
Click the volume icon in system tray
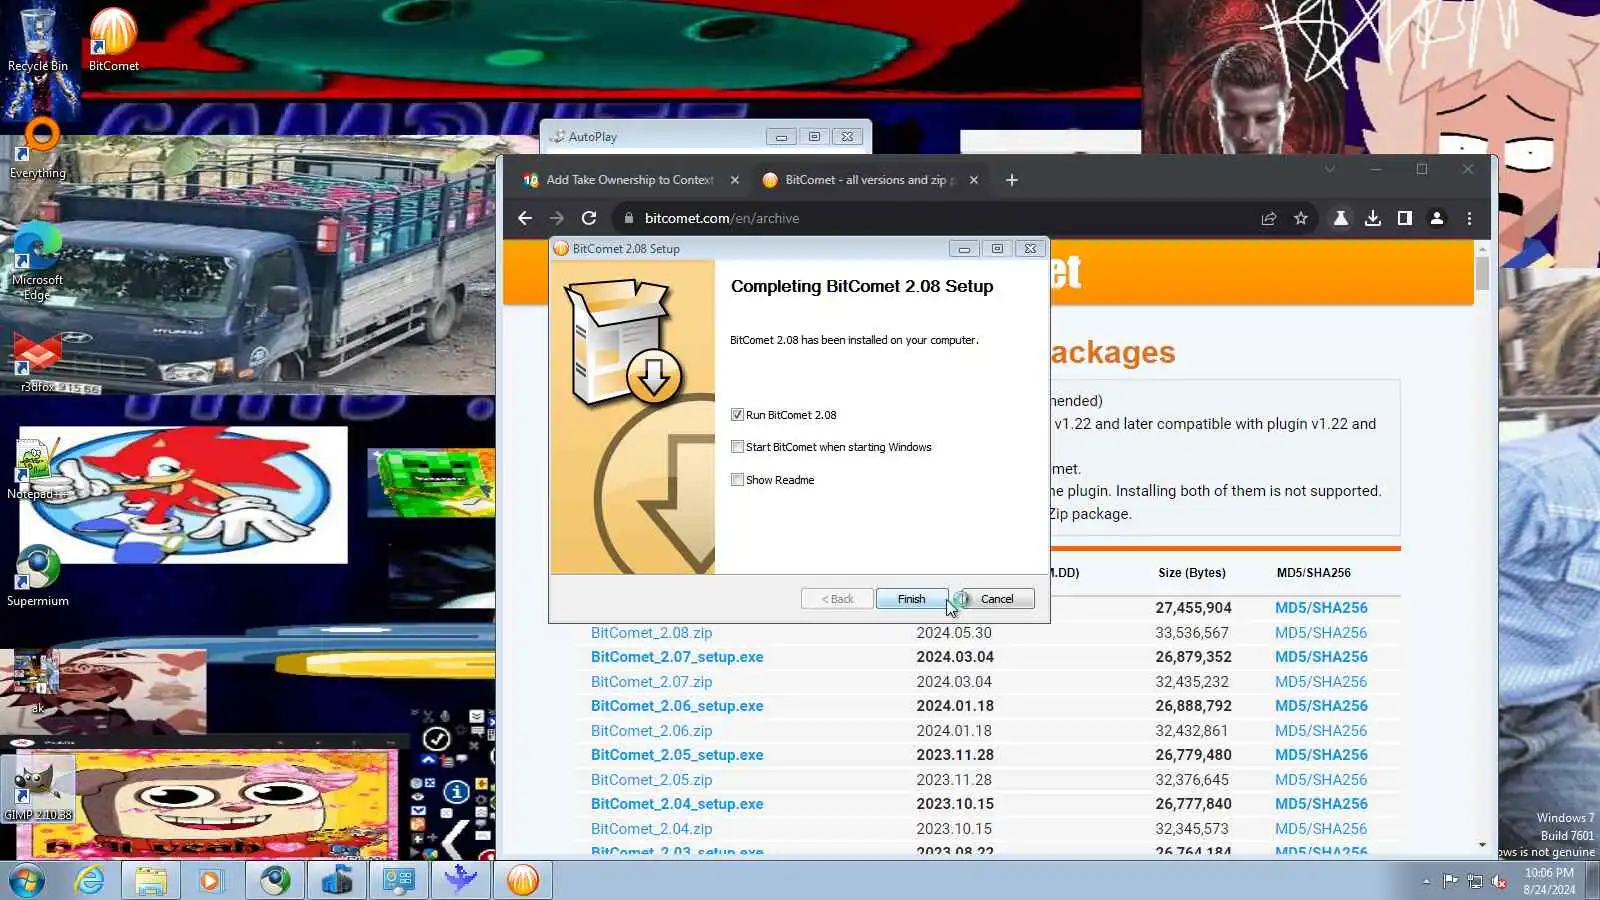point(1499,881)
